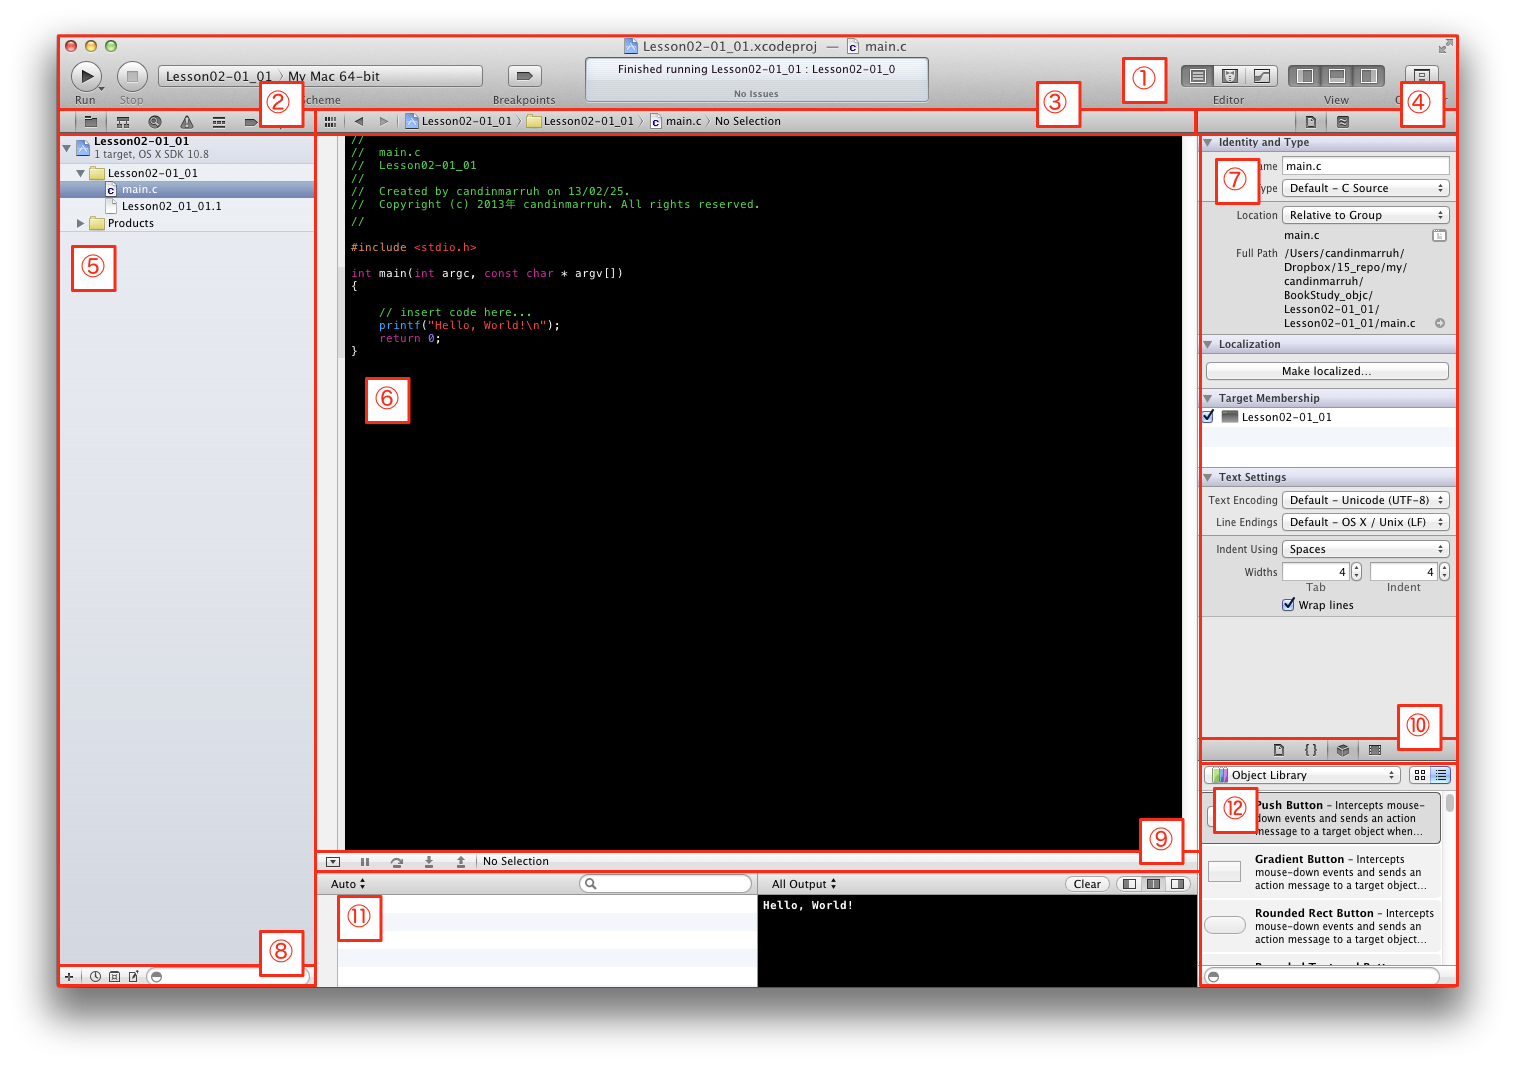The height and width of the screenshot is (1066, 1514).
Task: Show the Object library cube icon
Action: [x=1343, y=750]
